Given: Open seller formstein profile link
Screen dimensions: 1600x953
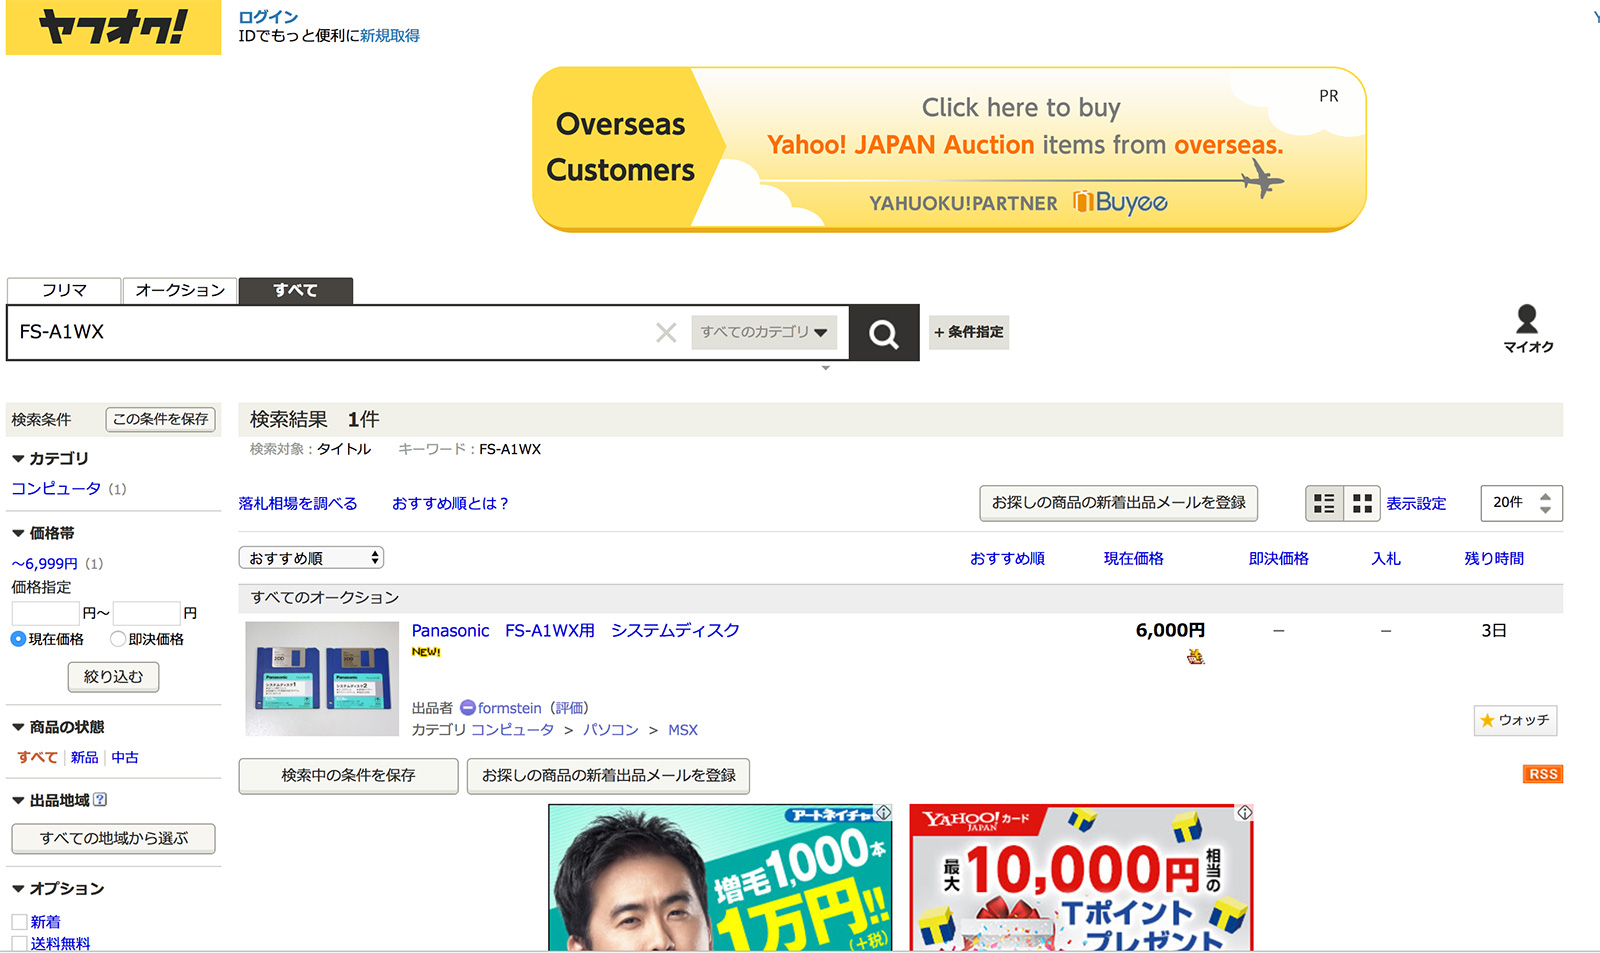Looking at the screenshot, I should (509, 709).
